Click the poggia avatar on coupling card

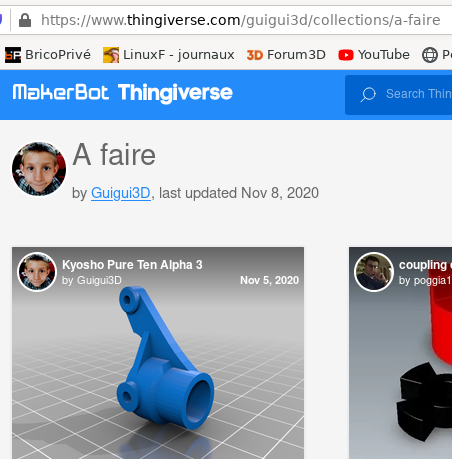coord(374,272)
